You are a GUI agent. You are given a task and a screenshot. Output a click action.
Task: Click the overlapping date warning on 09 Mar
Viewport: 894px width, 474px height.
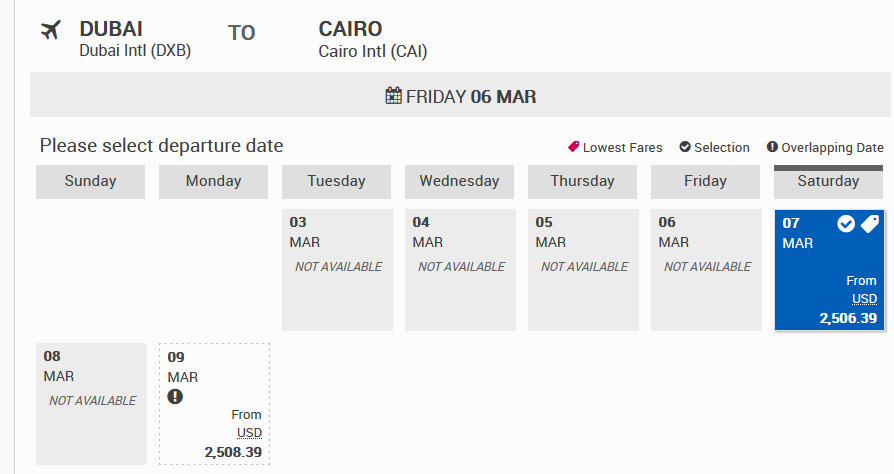(175, 397)
